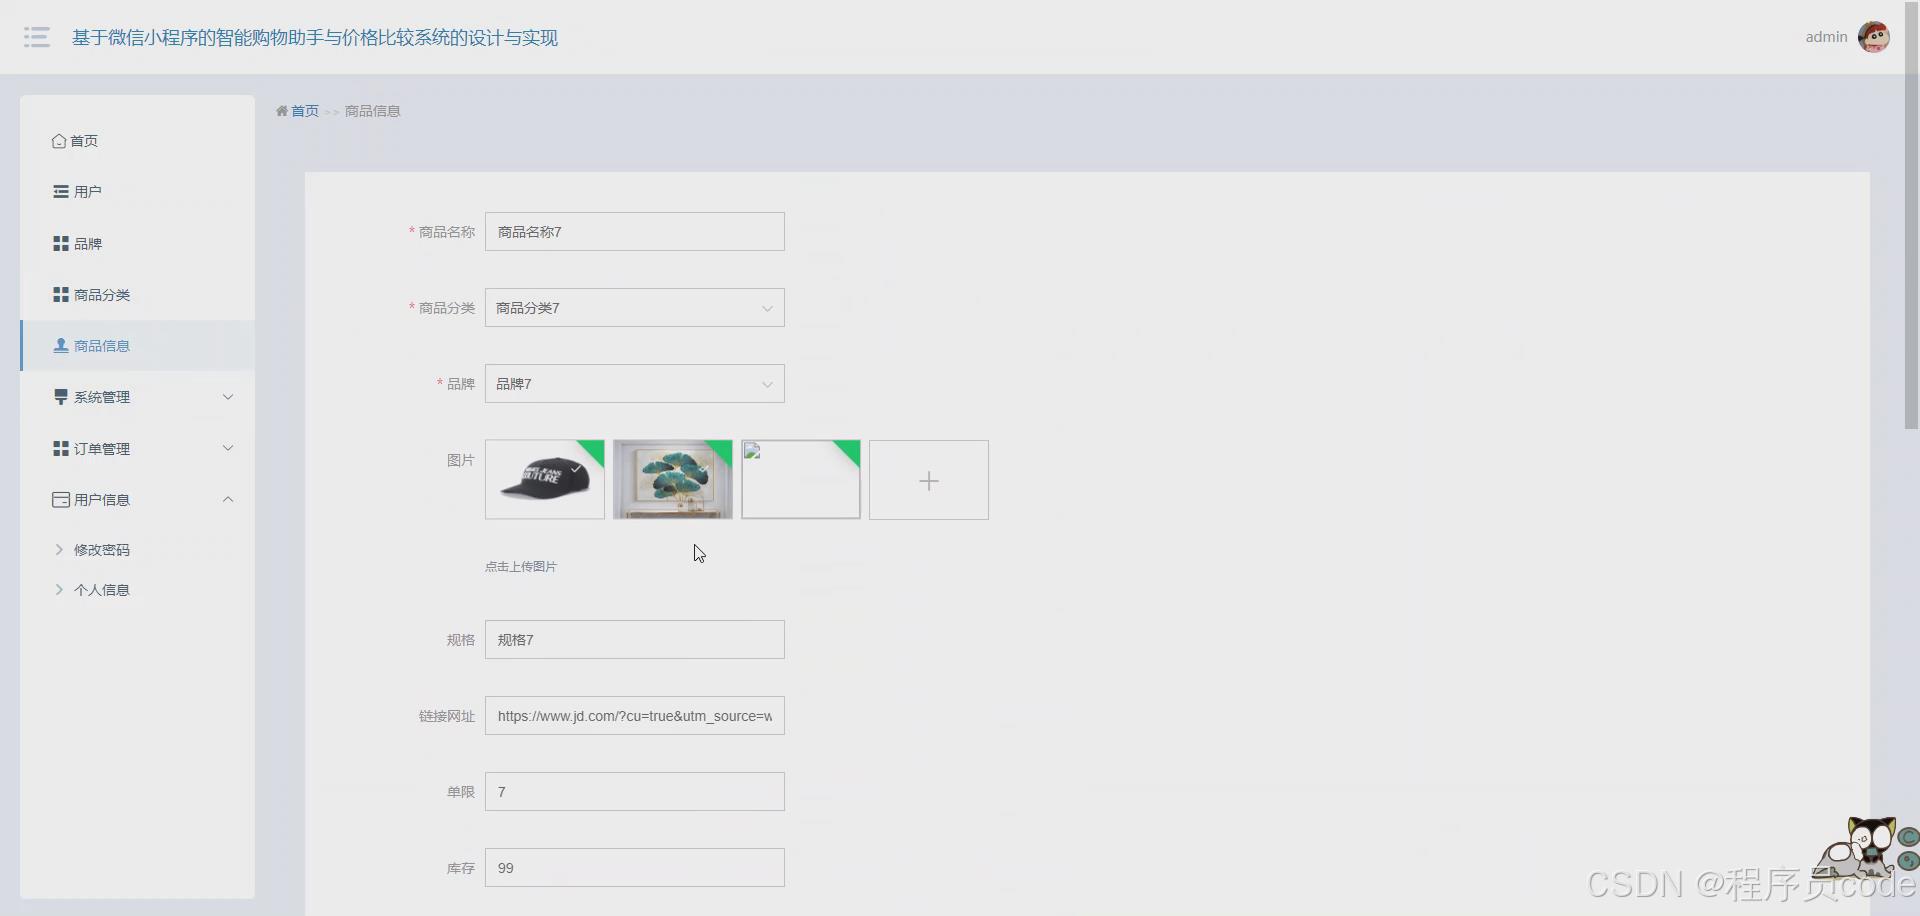Click the 个人信息 chevron arrow

tap(59, 590)
